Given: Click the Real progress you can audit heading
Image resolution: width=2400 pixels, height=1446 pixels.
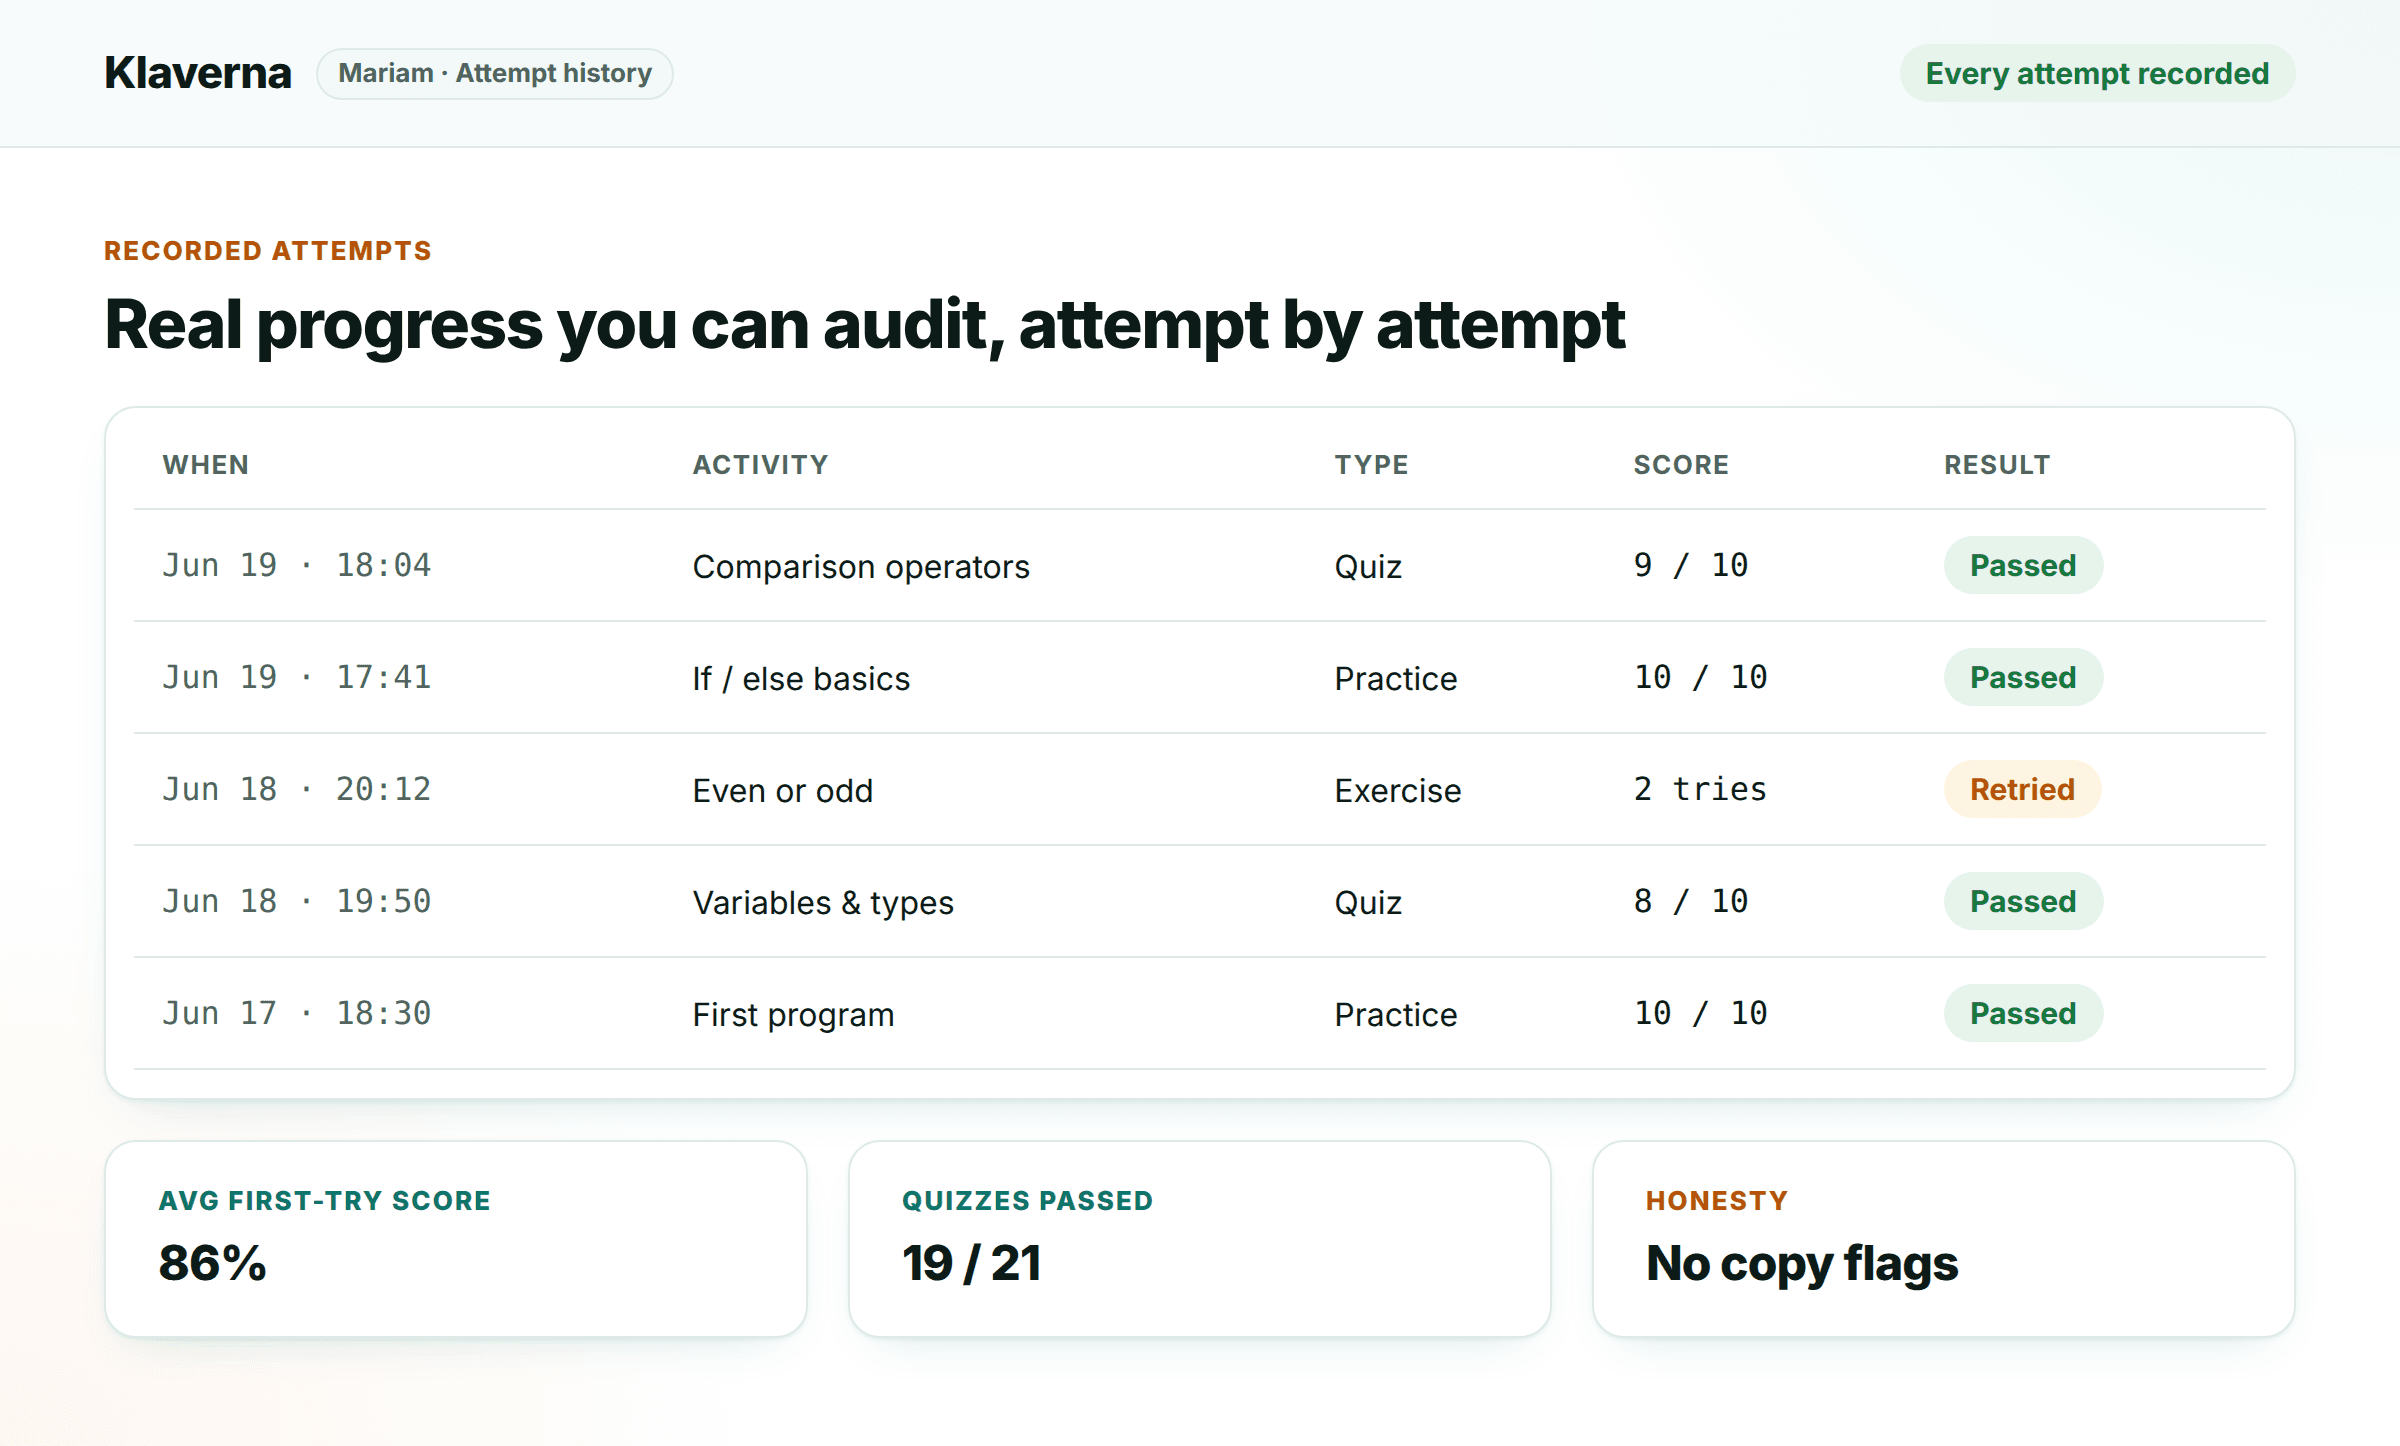Looking at the screenshot, I should point(865,326).
